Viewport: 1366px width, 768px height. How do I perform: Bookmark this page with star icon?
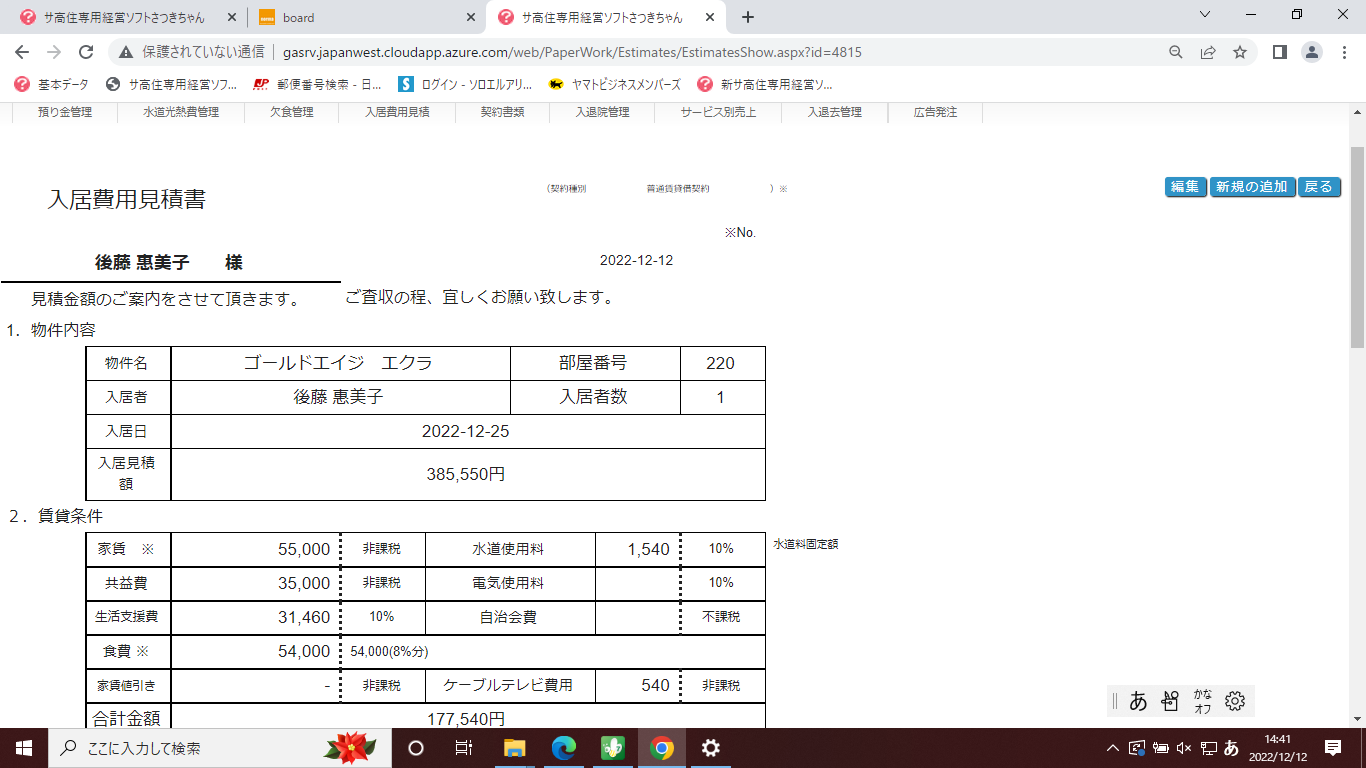[1240, 52]
